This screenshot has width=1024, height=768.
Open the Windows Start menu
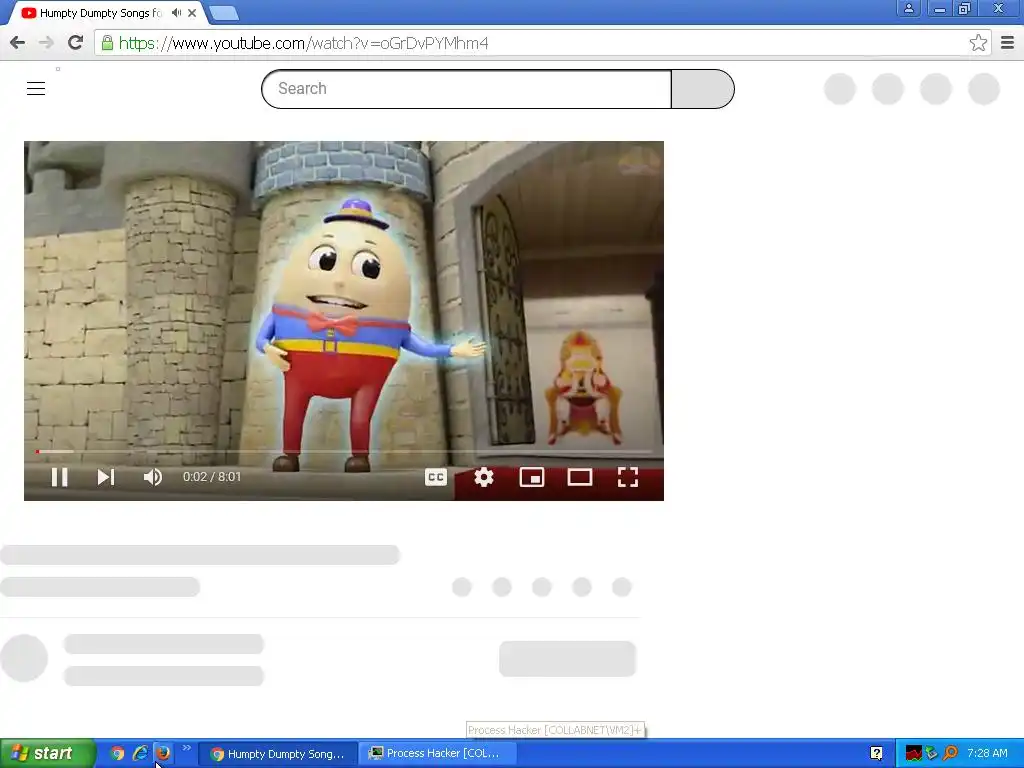point(47,754)
